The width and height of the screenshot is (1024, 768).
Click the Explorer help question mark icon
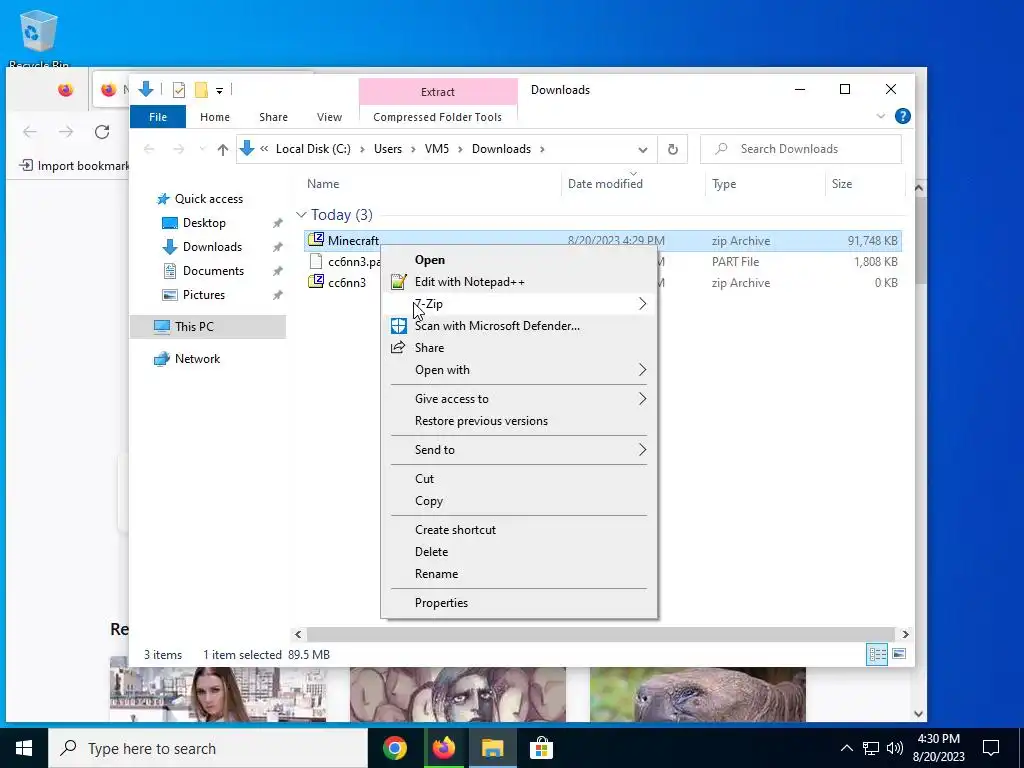click(903, 116)
